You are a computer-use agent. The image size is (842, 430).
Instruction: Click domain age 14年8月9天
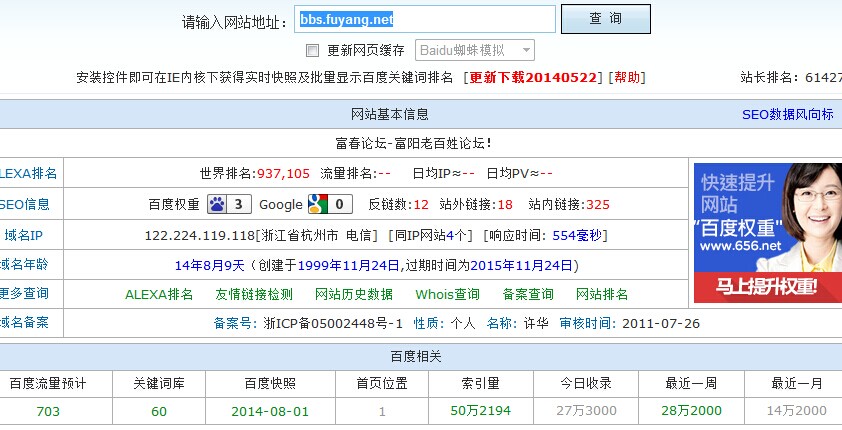(x=209, y=265)
